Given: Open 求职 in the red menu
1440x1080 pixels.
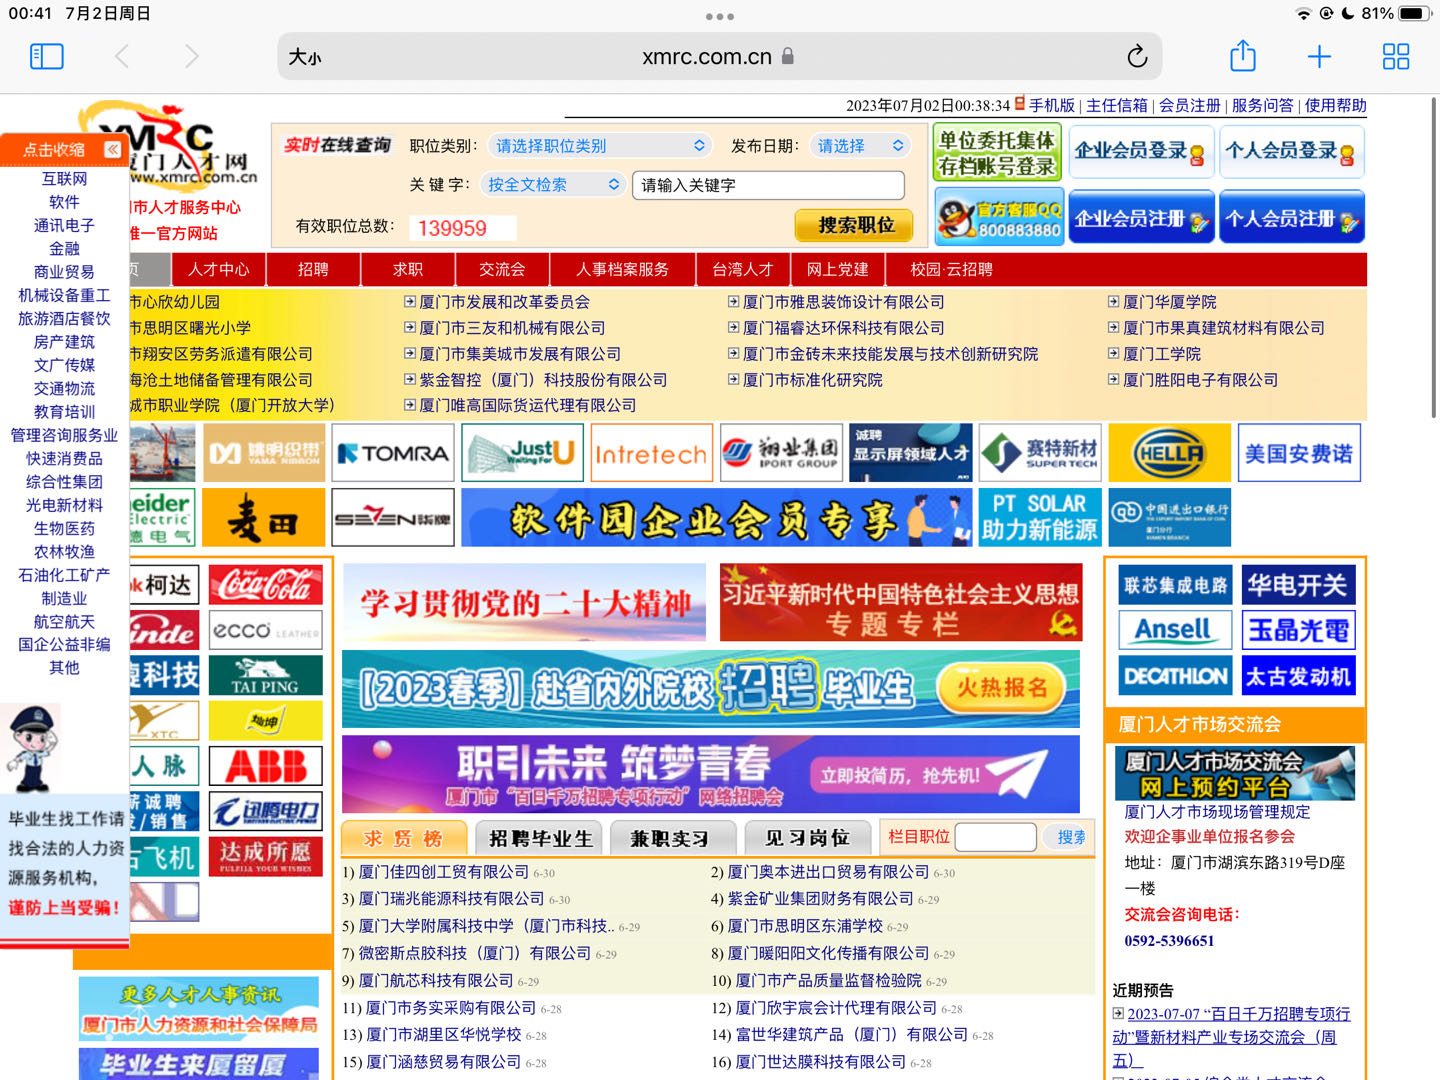Looking at the screenshot, I should tap(408, 269).
